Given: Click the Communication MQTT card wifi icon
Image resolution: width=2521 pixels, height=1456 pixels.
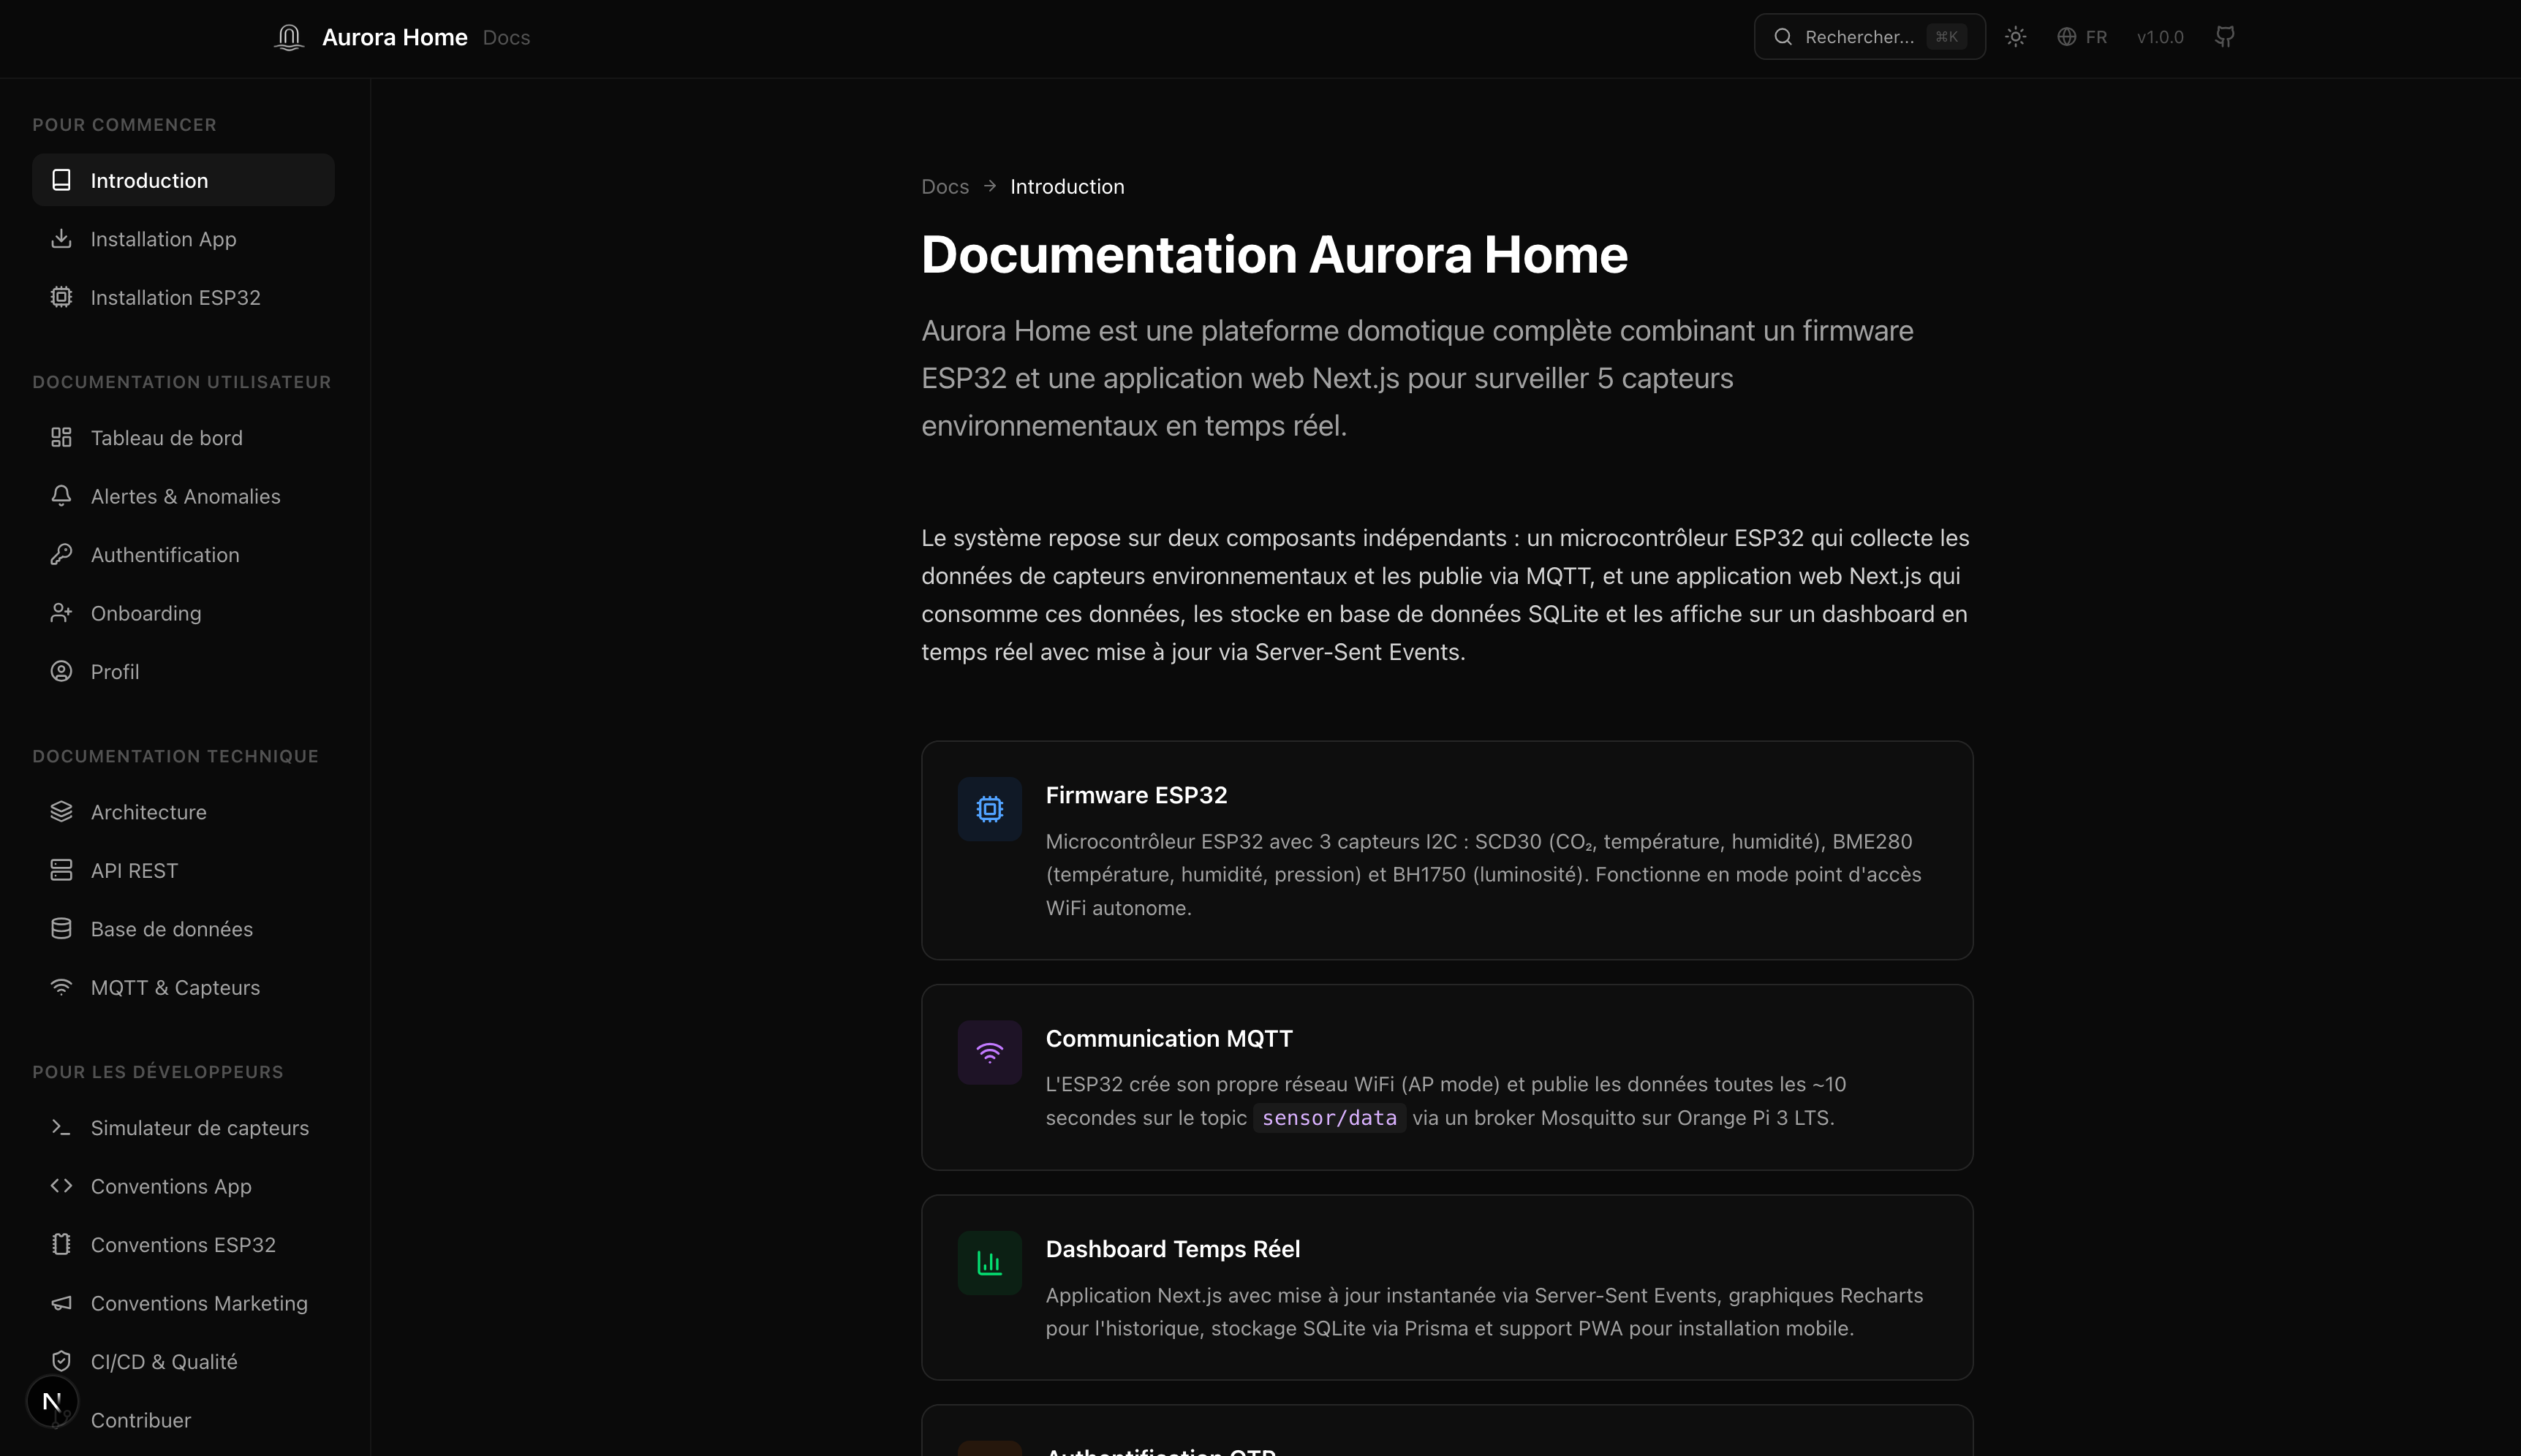Looking at the screenshot, I should click(x=989, y=1052).
